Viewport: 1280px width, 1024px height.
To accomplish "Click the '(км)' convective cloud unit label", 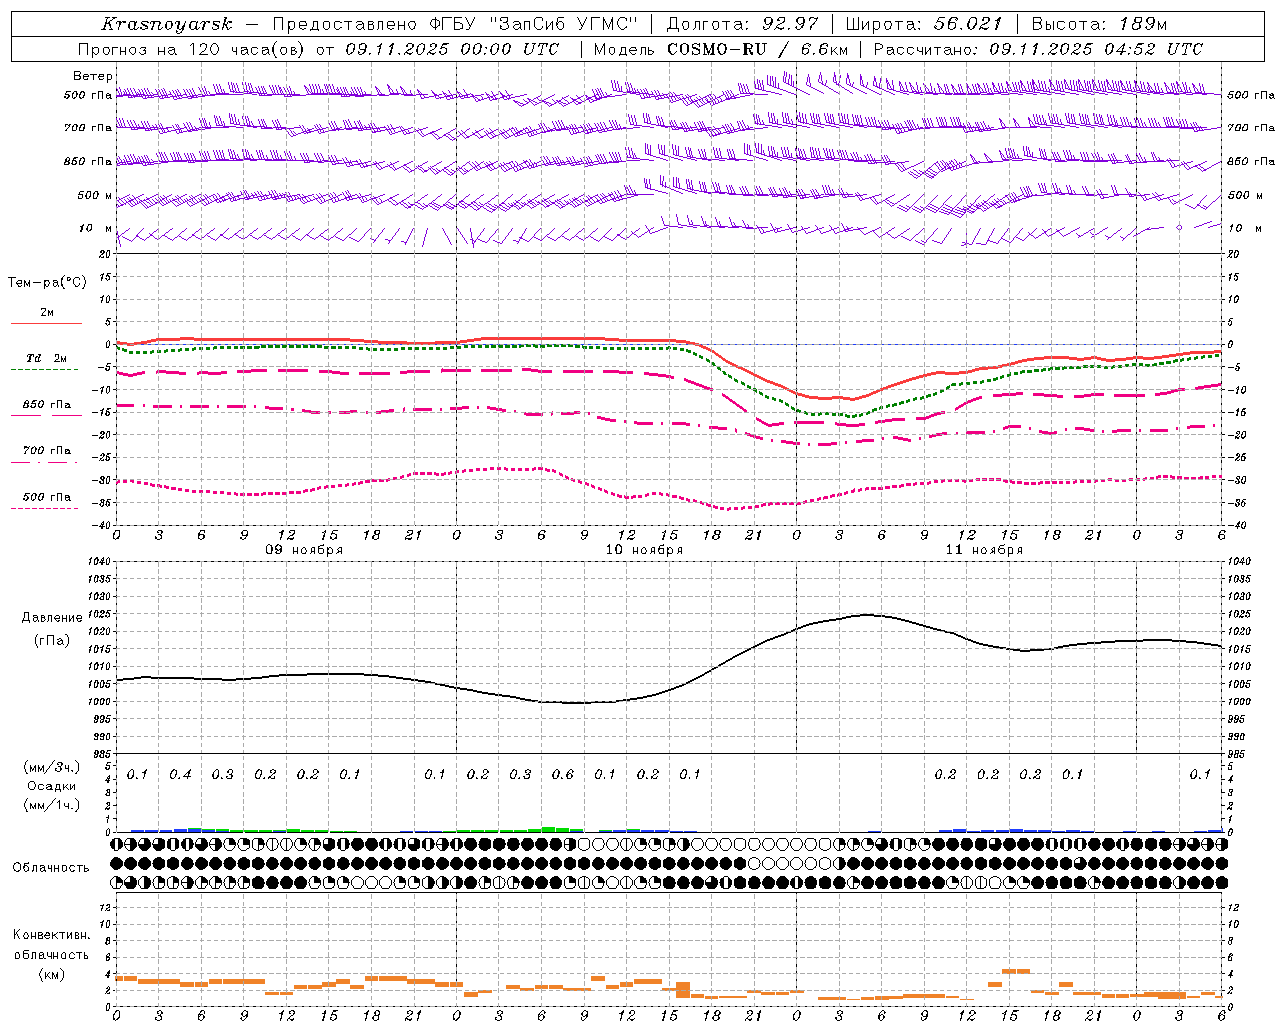I will [51, 974].
